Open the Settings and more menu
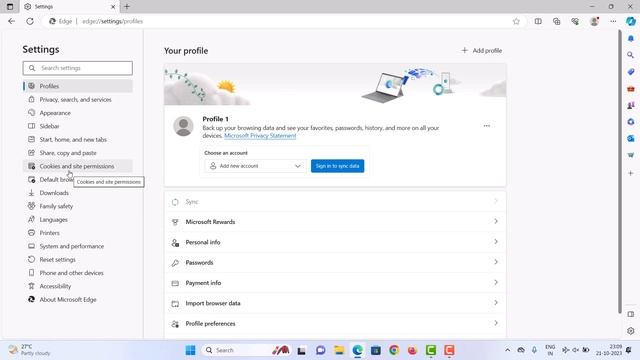Image resolution: width=640 pixels, height=360 pixels. (613, 21)
